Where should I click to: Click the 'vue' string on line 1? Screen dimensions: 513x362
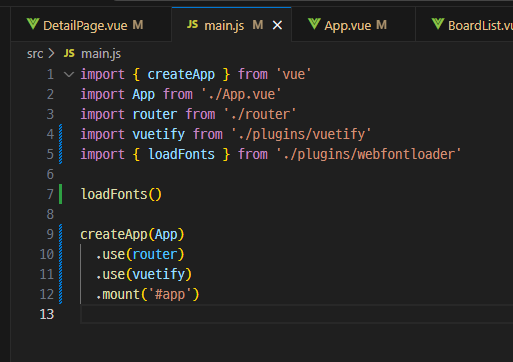294,74
